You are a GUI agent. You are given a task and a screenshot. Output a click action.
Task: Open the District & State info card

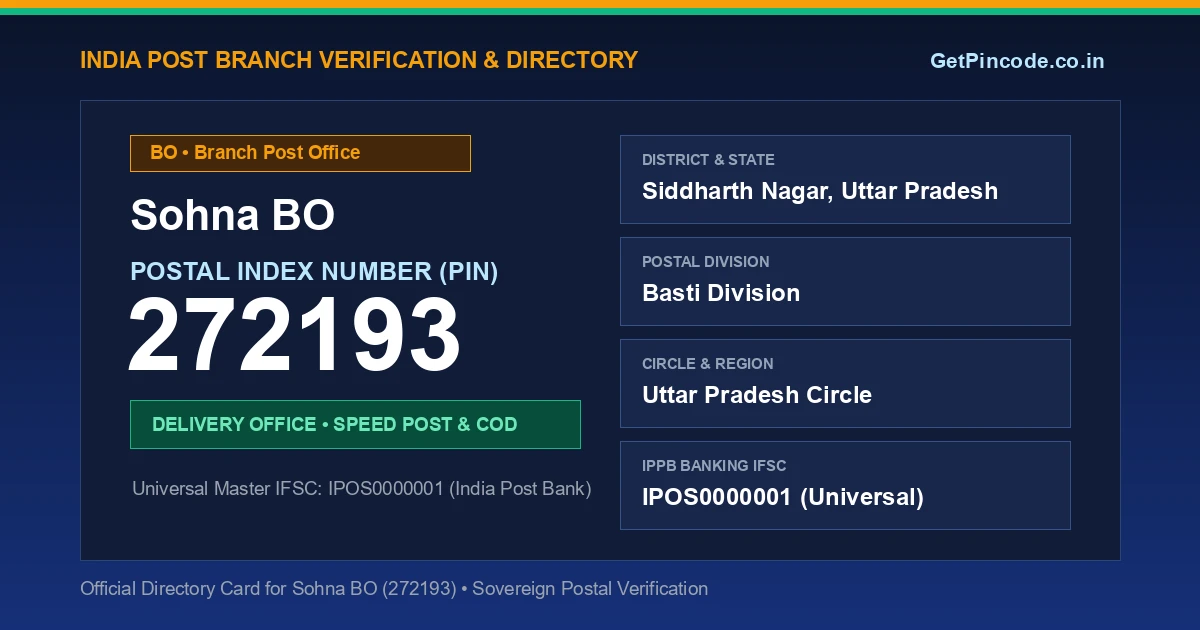point(845,179)
